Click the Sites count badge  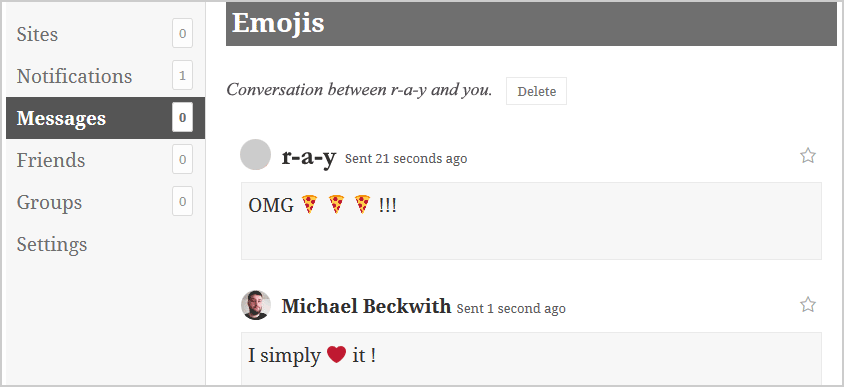pos(182,33)
